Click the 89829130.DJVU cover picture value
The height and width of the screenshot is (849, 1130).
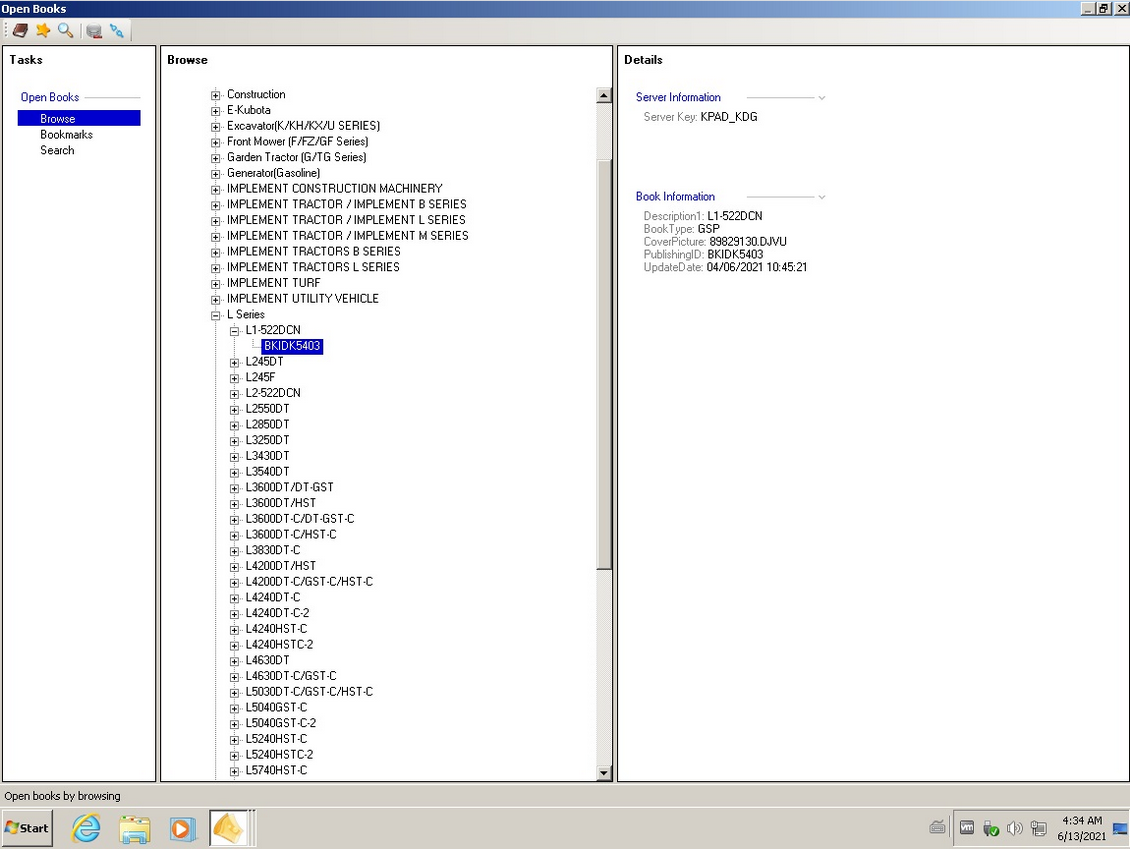[x=747, y=241]
